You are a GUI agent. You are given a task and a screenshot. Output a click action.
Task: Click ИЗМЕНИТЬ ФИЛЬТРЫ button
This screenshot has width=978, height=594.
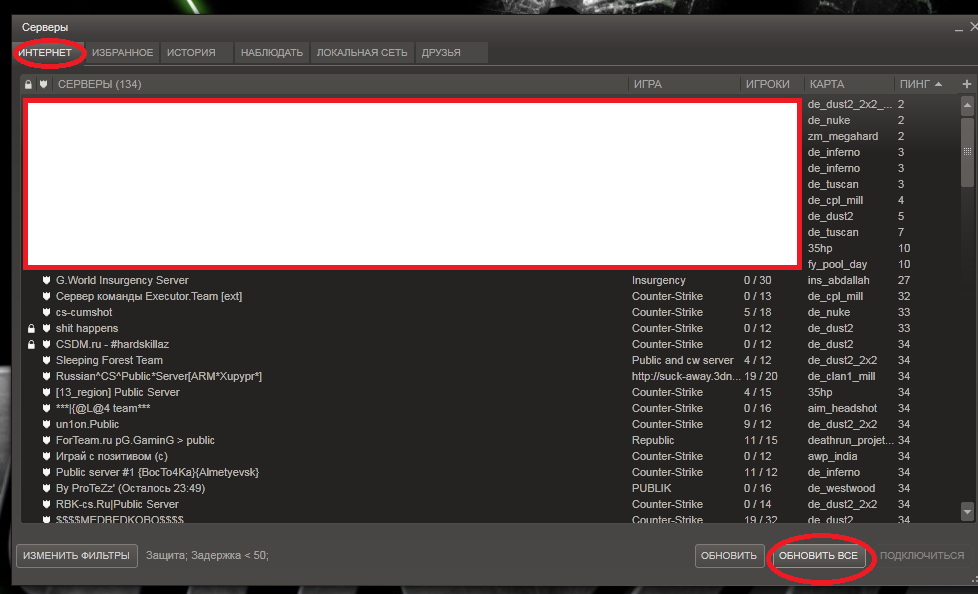click(x=76, y=555)
